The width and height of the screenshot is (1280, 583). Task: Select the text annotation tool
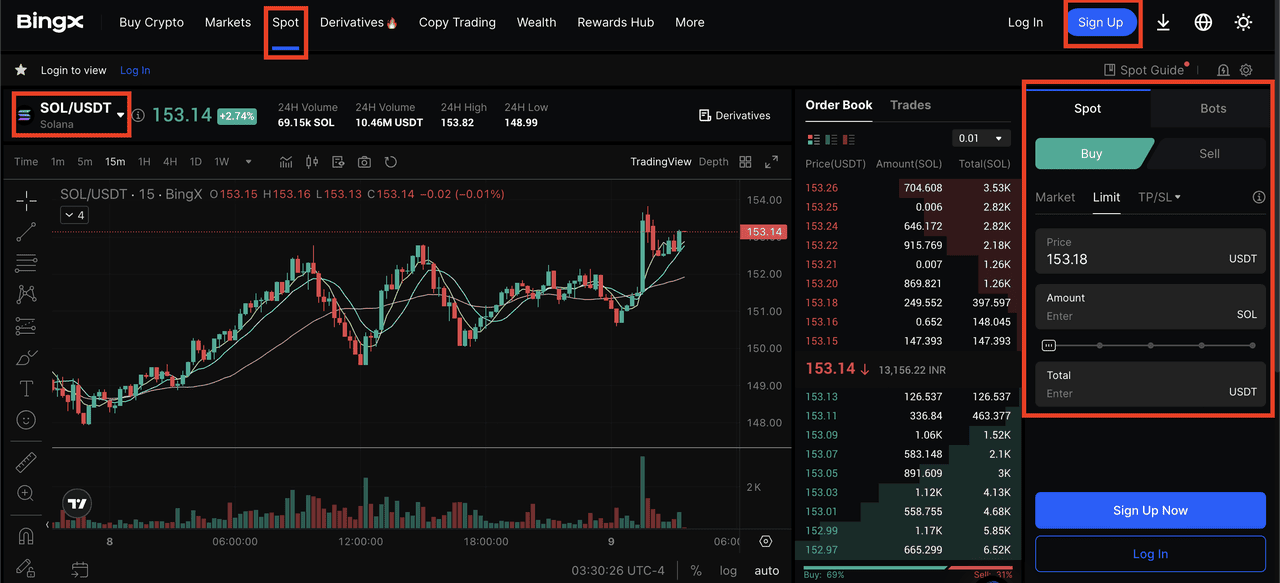tap(26, 388)
